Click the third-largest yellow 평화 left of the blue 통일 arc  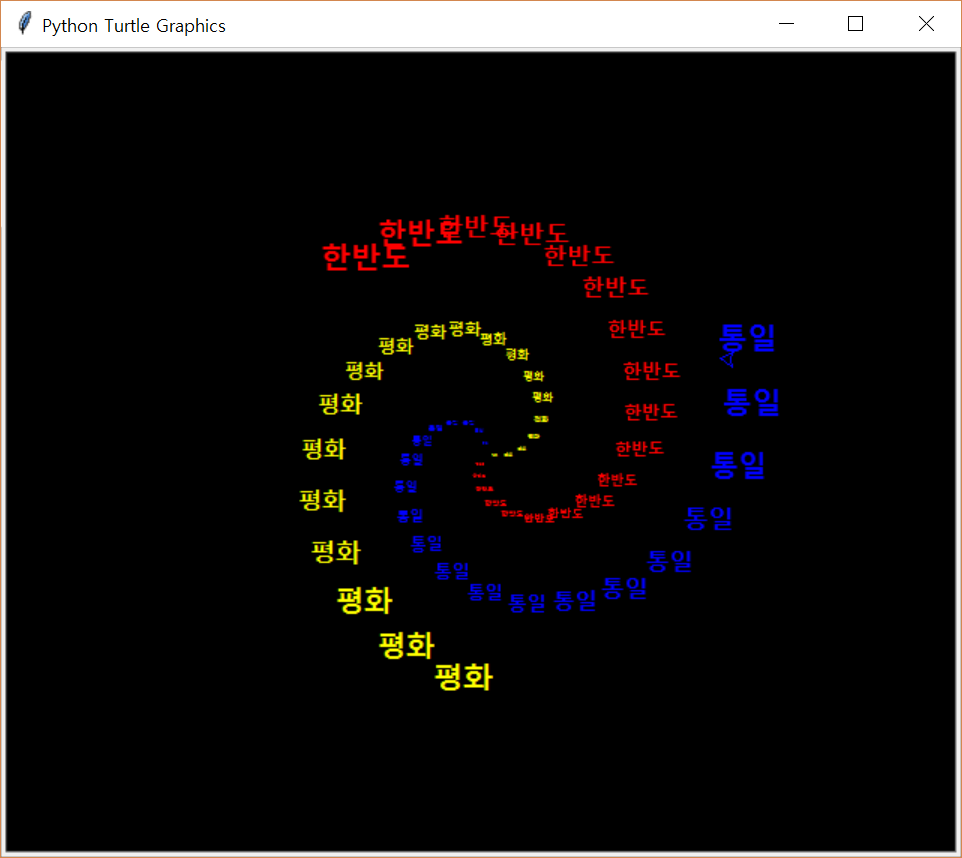pos(364,601)
